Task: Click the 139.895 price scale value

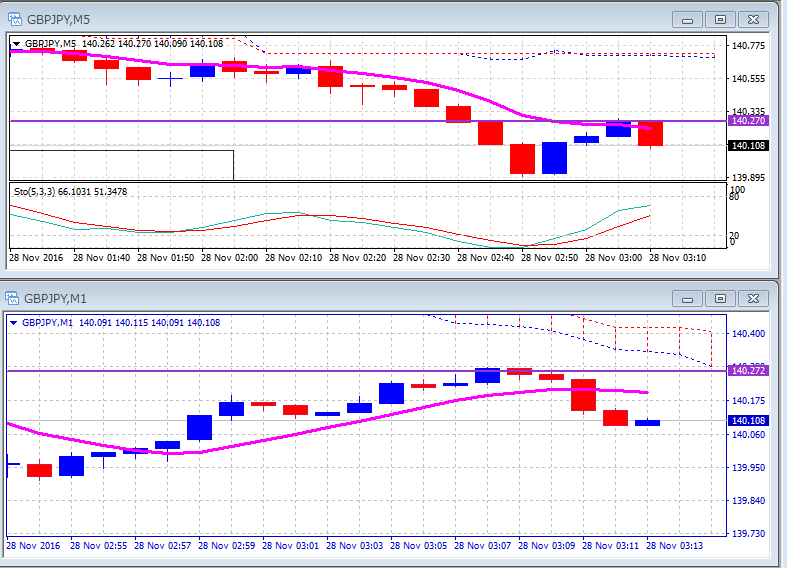Action: [x=748, y=178]
